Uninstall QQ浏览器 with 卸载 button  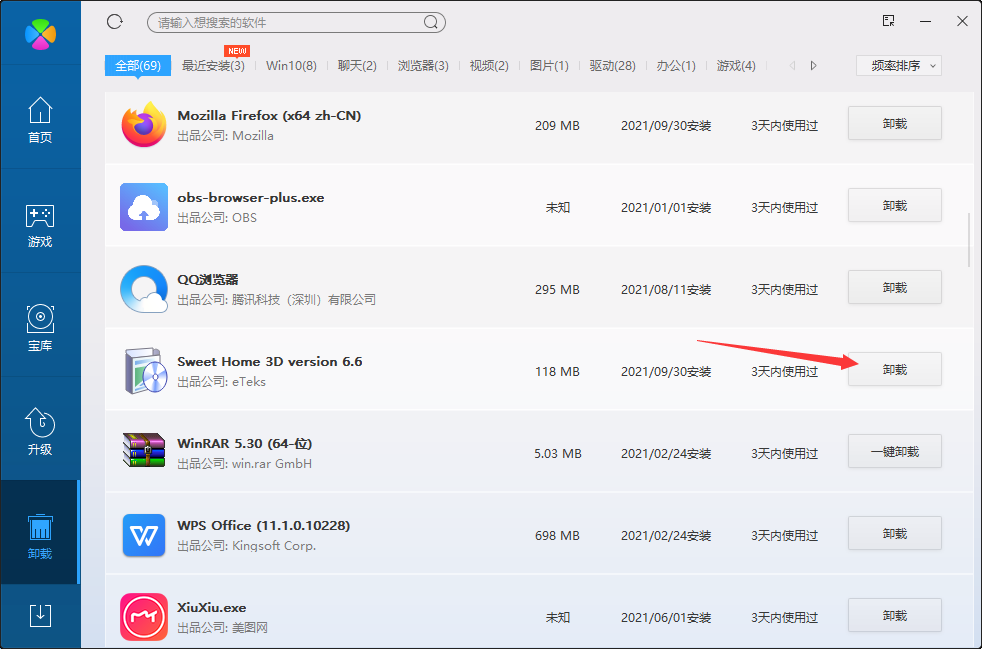pyautogui.click(x=895, y=288)
